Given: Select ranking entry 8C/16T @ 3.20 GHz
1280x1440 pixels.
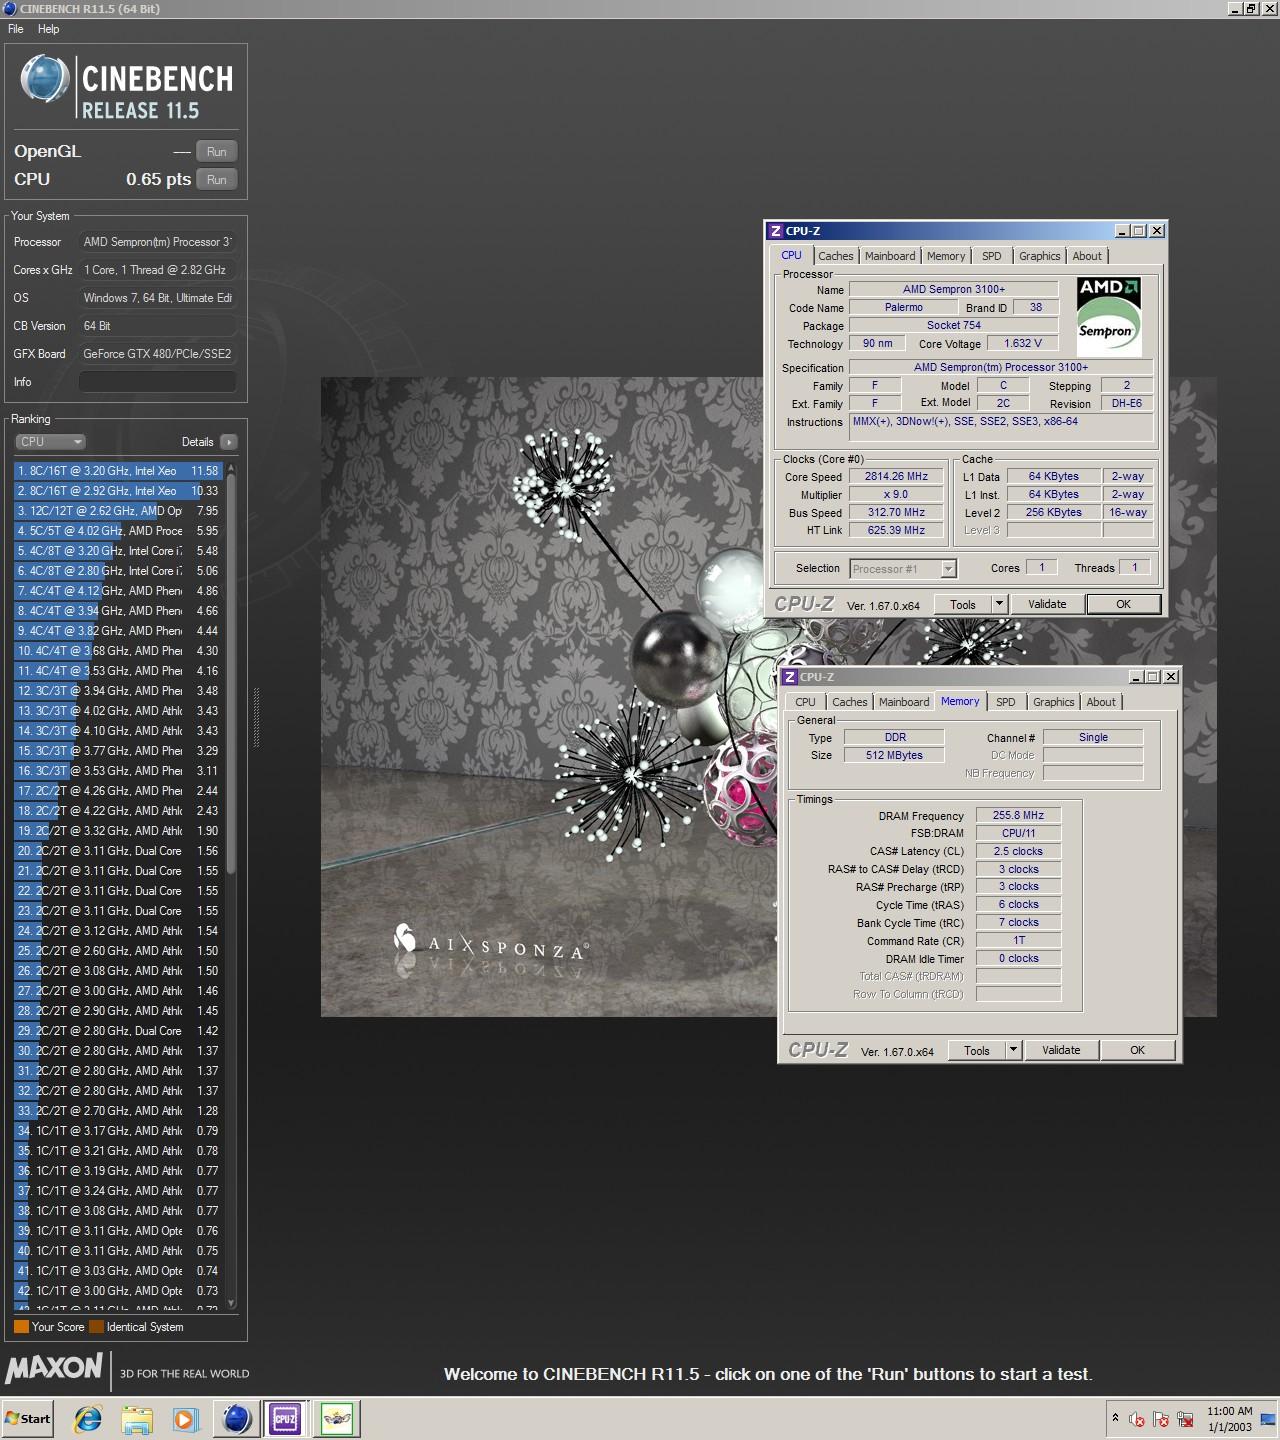Looking at the screenshot, I should click(118, 471).
